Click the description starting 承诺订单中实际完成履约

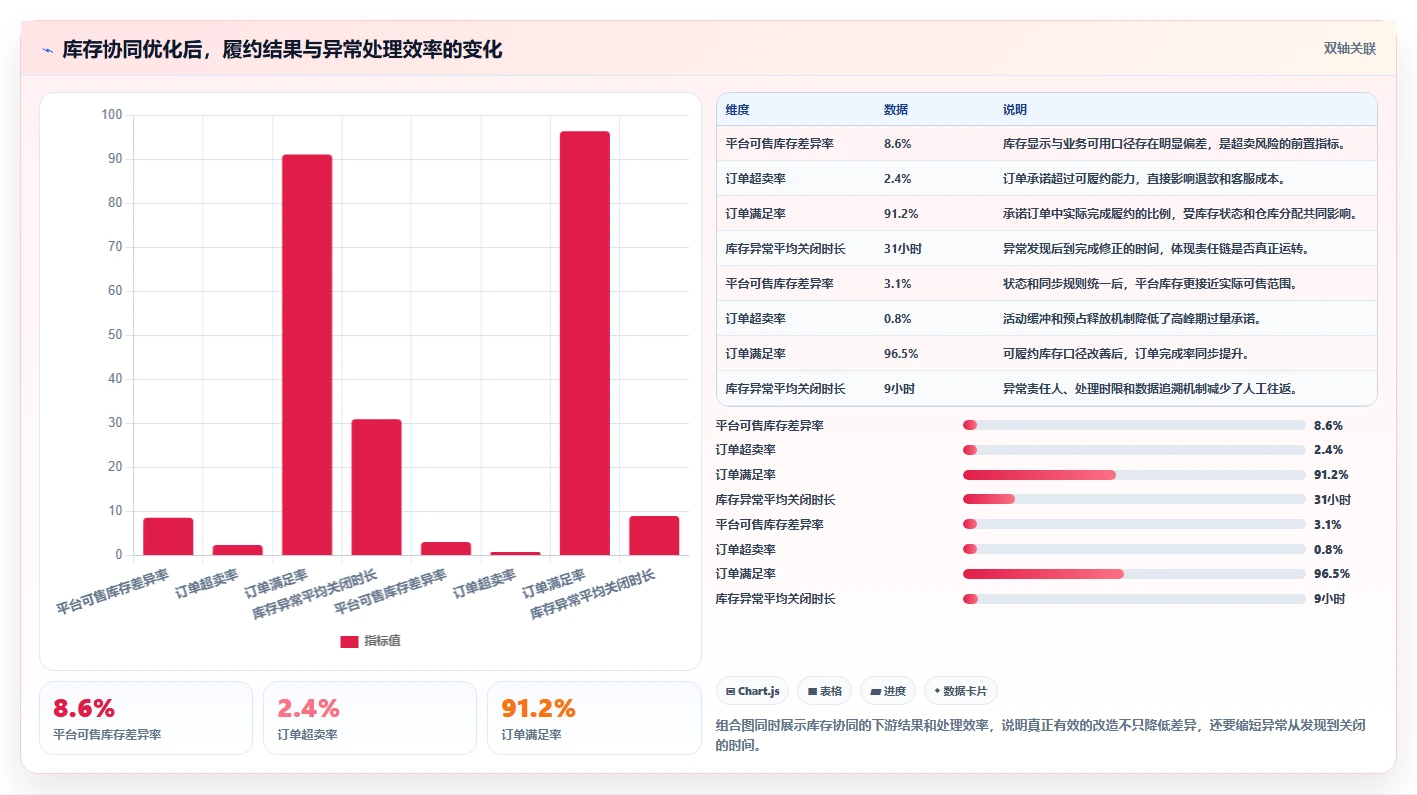coord(1180,214)
